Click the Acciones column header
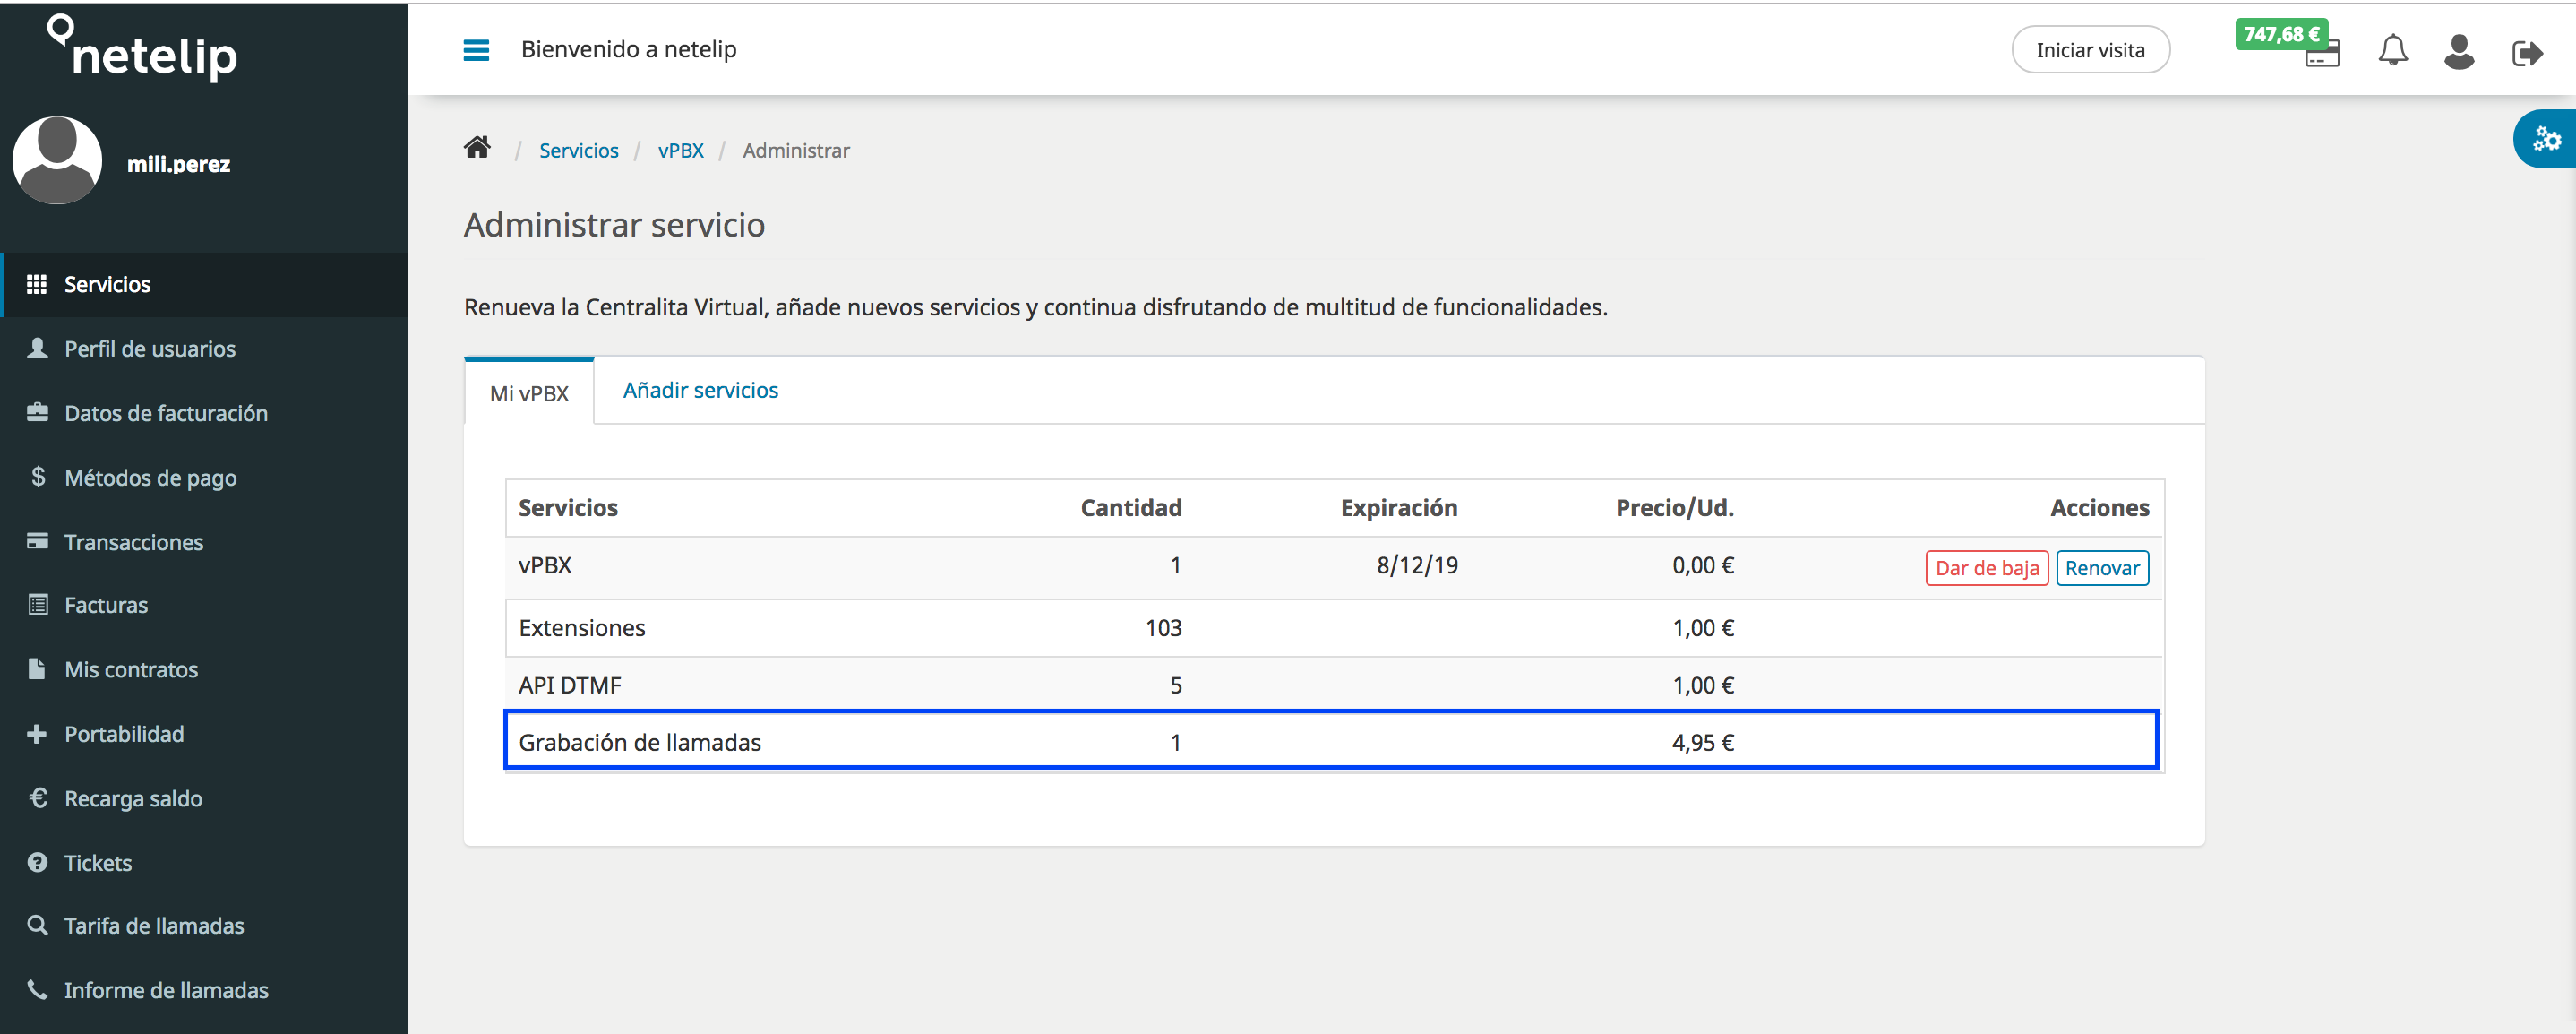 click(2100, 508)
